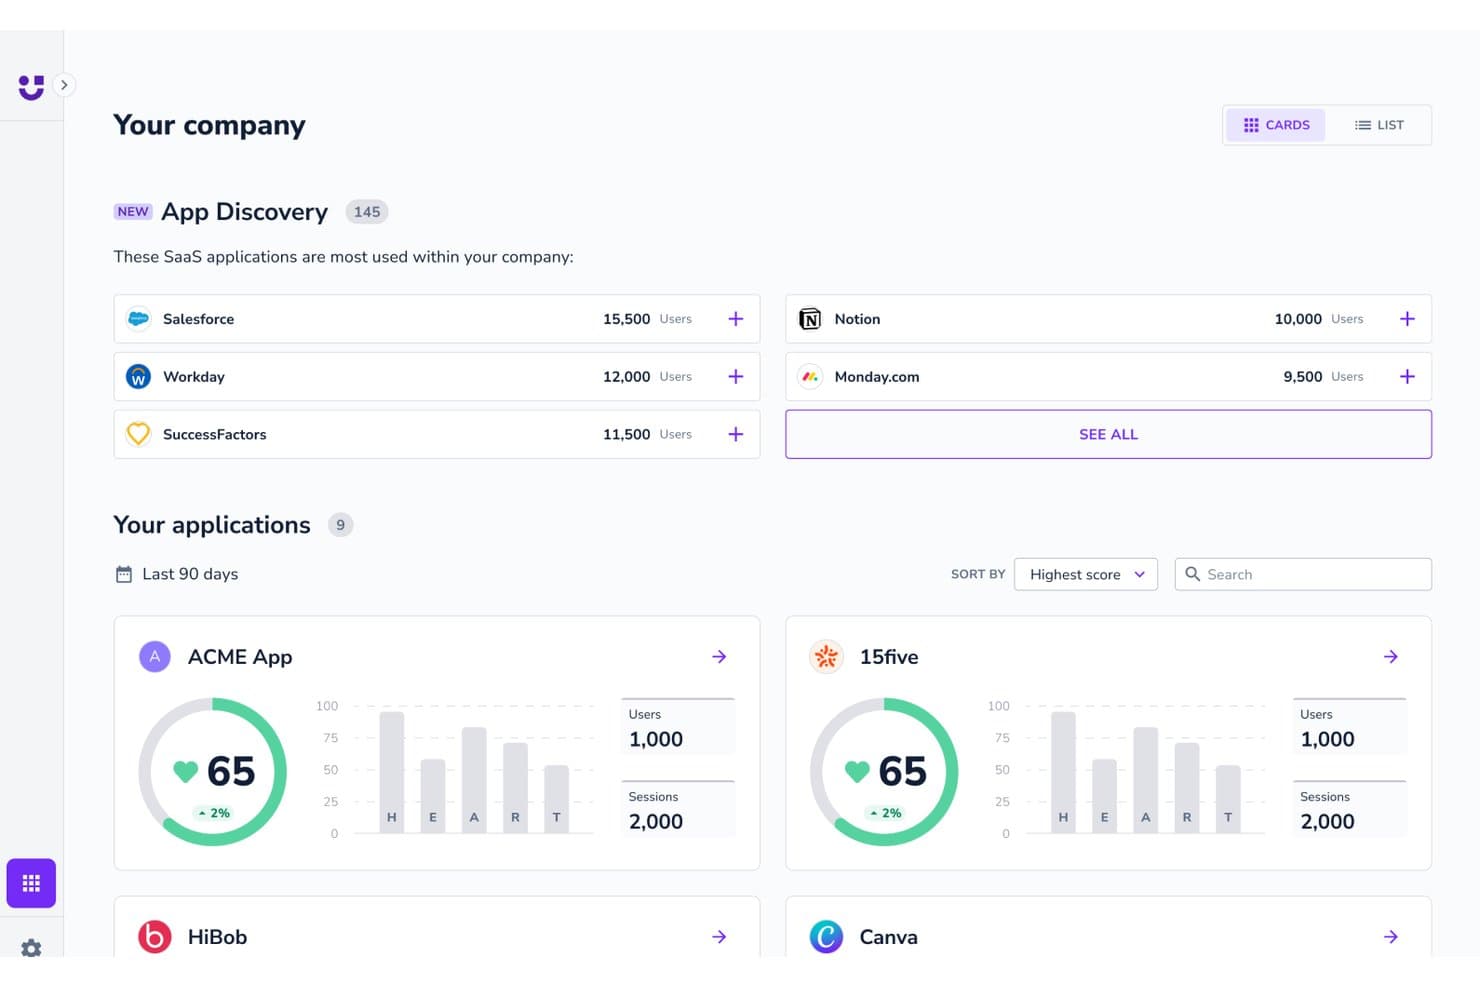The width and height of the screenshot is (1480, 987).
Task: Click 15five Sessions value 2,000
Action: 1327,821
